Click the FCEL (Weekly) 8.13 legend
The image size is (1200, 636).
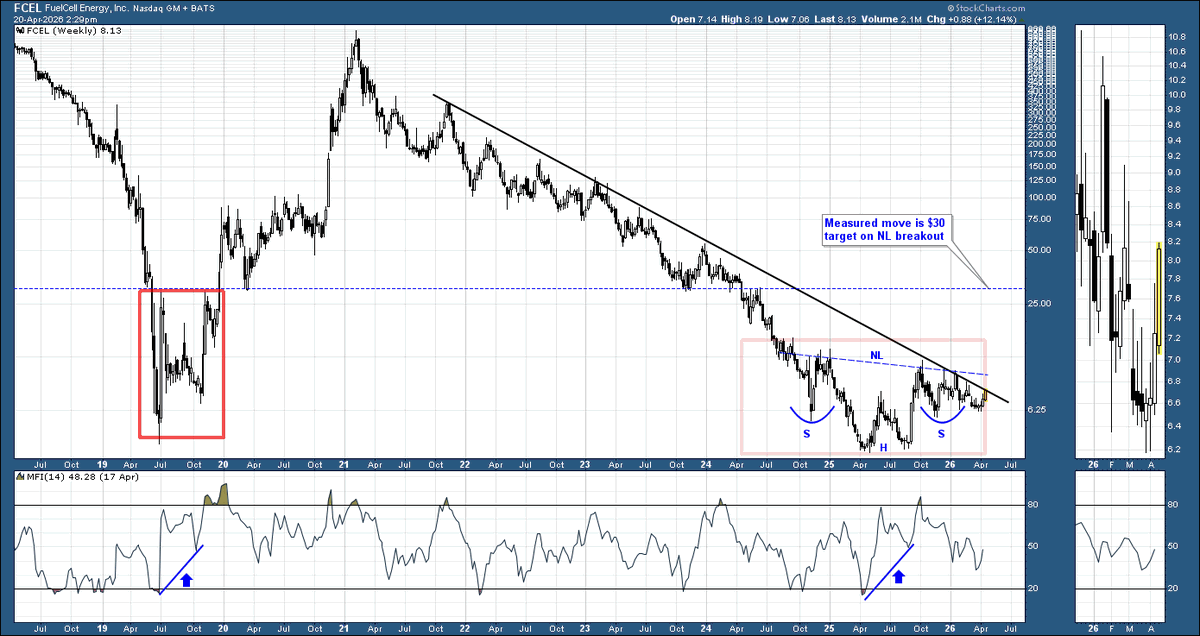coord(75,32)
